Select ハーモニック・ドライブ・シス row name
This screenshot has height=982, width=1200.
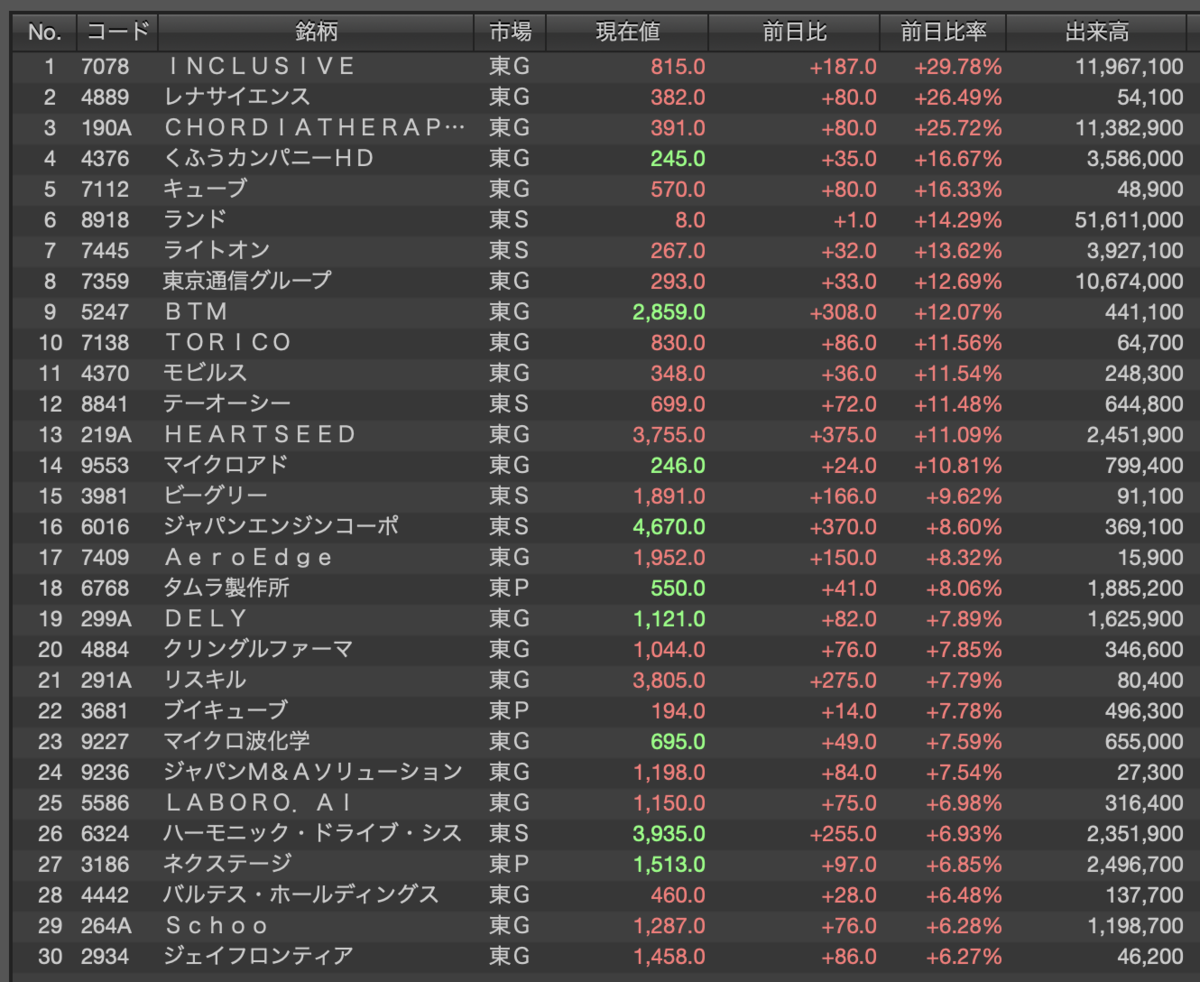[x=313, y=834]
